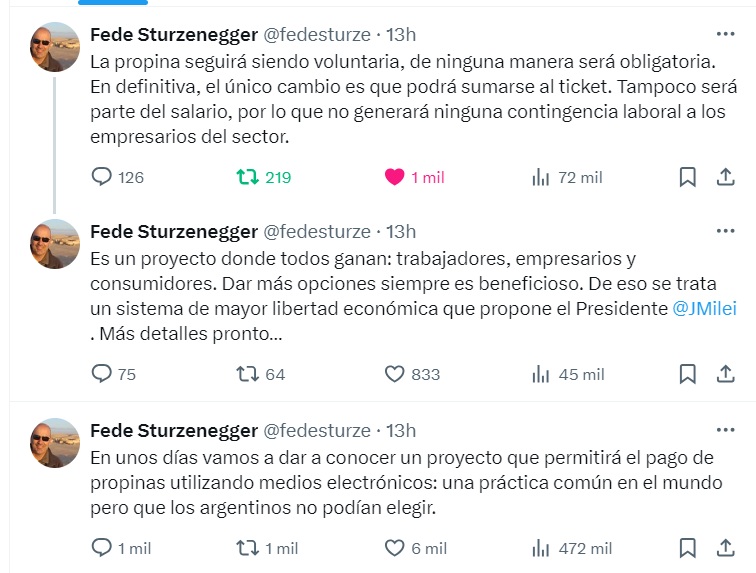Open more options on 'todos ganan' tweet

pos(726,231)
